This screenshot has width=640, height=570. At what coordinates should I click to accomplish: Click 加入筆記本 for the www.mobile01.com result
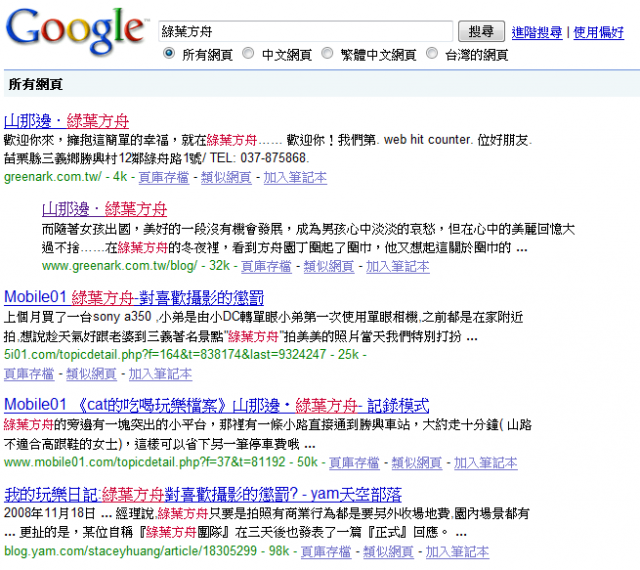[486, 463]
